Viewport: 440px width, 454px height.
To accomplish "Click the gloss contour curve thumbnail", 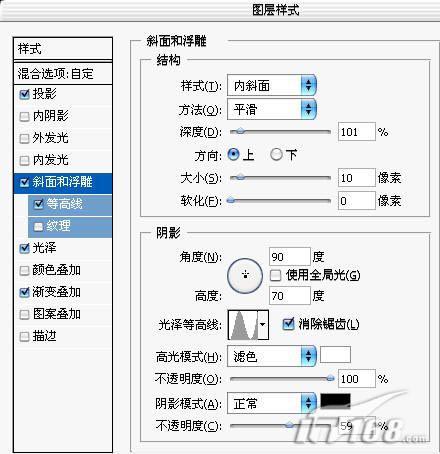I will 243,325.
